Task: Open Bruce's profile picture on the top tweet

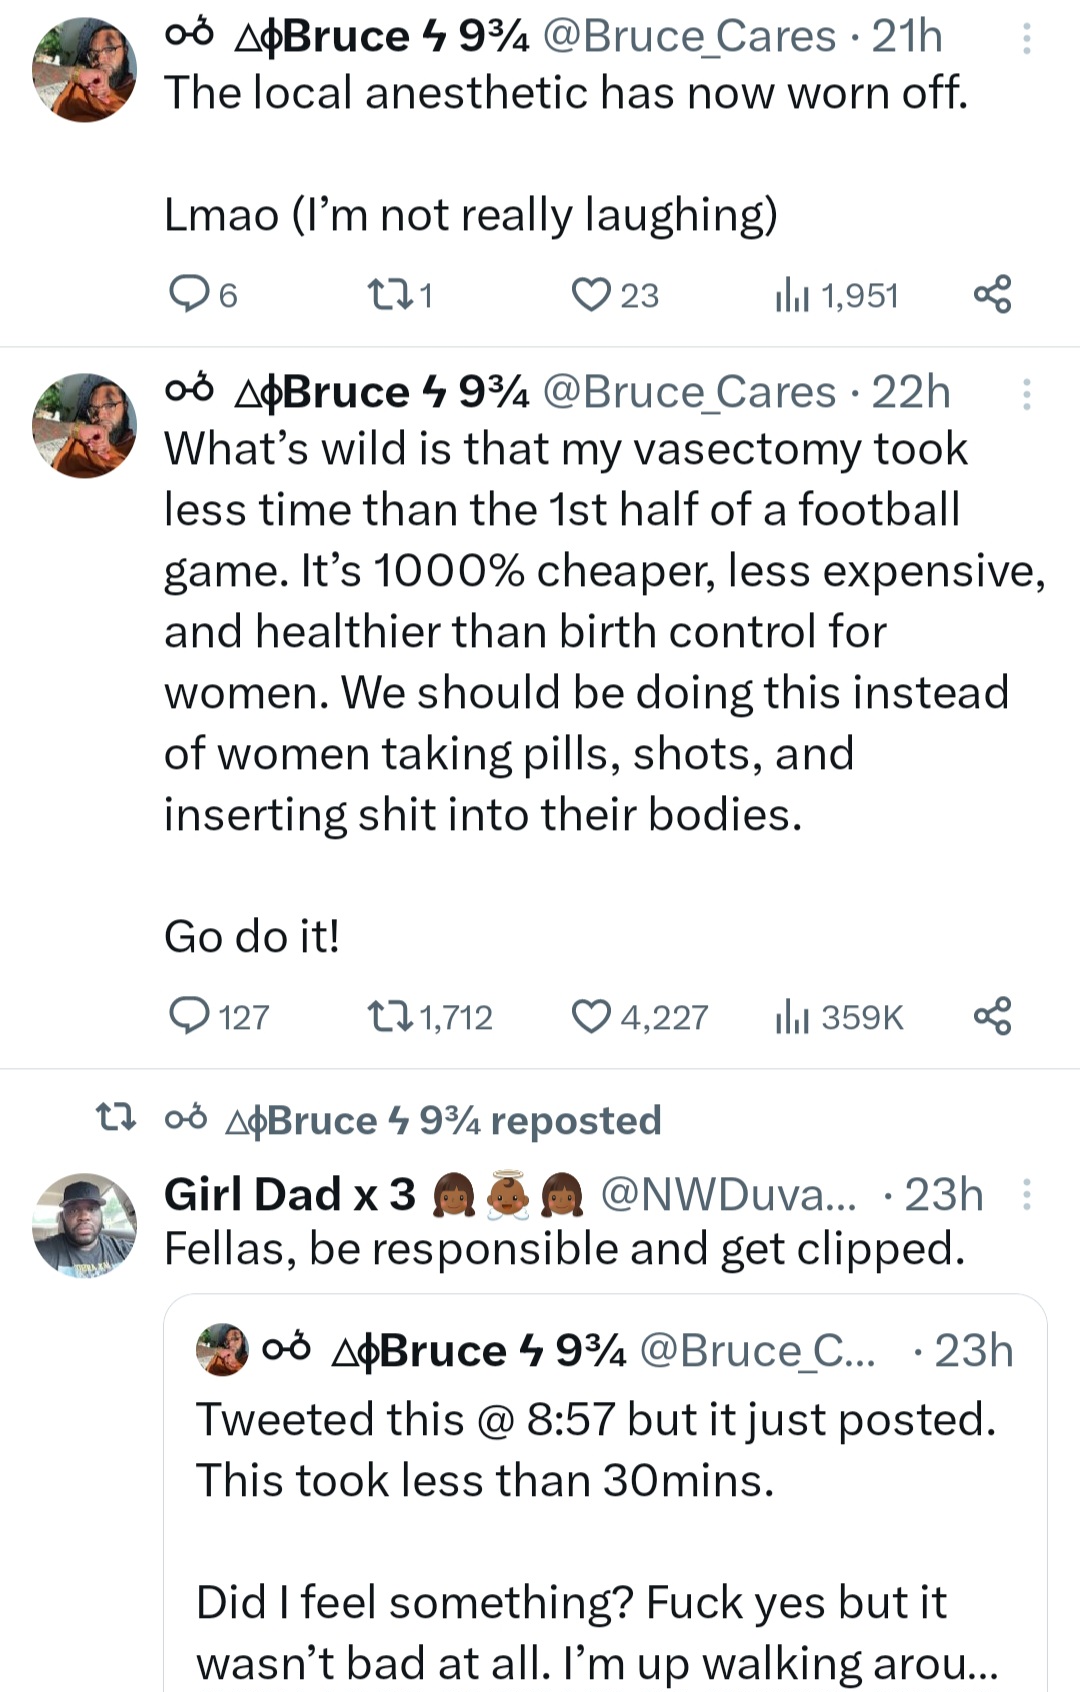Action: click(85, 70)
